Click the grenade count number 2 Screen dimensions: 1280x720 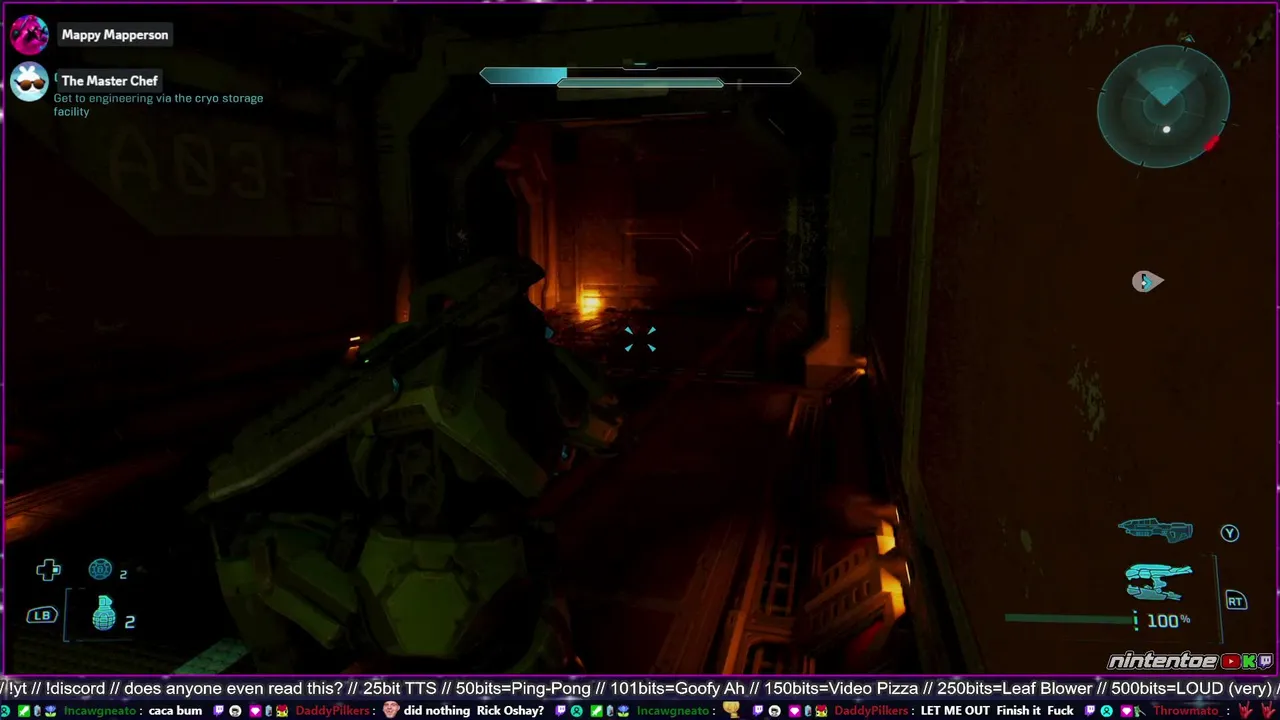click(x=130, y=622)
